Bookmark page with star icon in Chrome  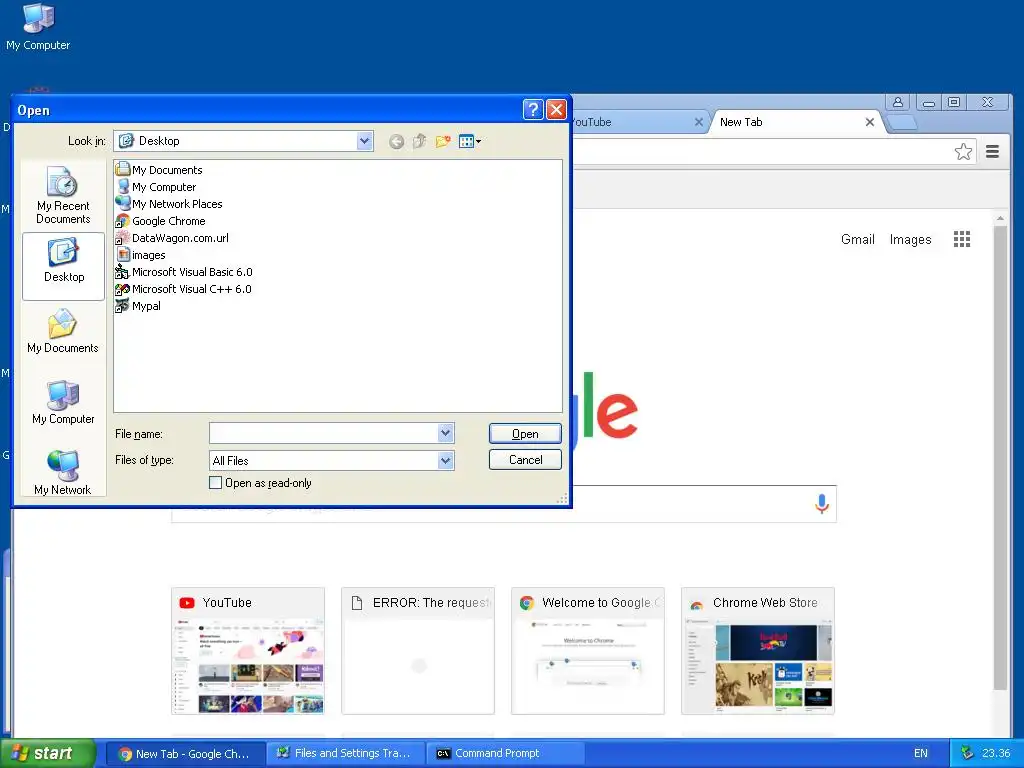(963, 152)
